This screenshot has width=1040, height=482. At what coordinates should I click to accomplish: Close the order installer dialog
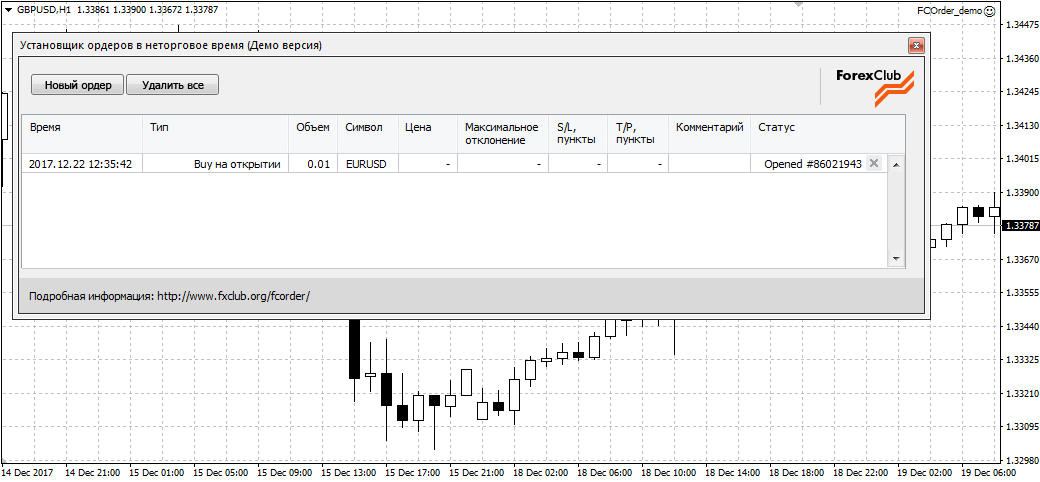click(916, 45)
